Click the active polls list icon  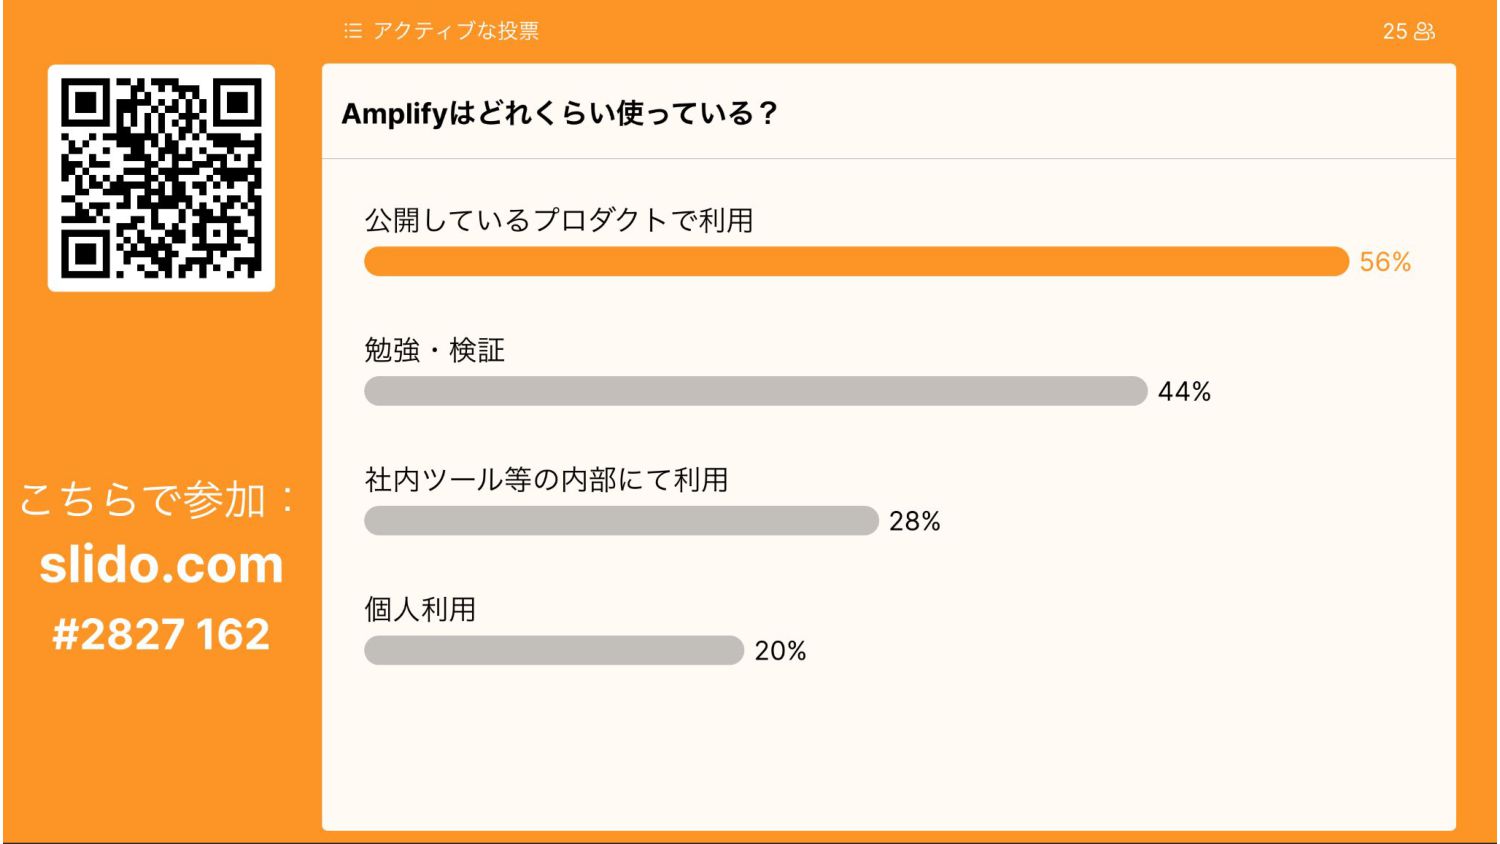(352, 31)
